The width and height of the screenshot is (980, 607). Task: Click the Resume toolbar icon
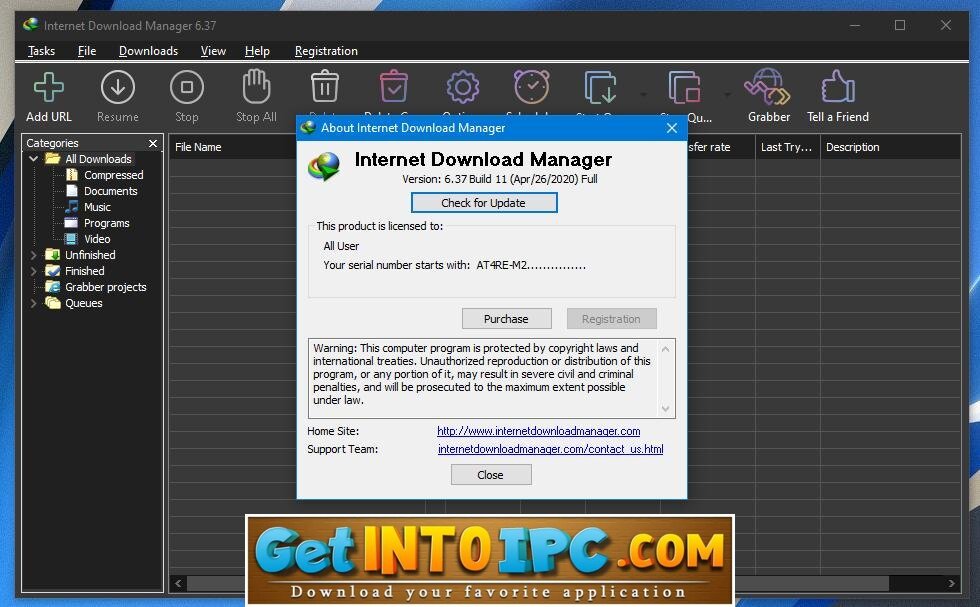pyautogui.click(x=118, y=87)
